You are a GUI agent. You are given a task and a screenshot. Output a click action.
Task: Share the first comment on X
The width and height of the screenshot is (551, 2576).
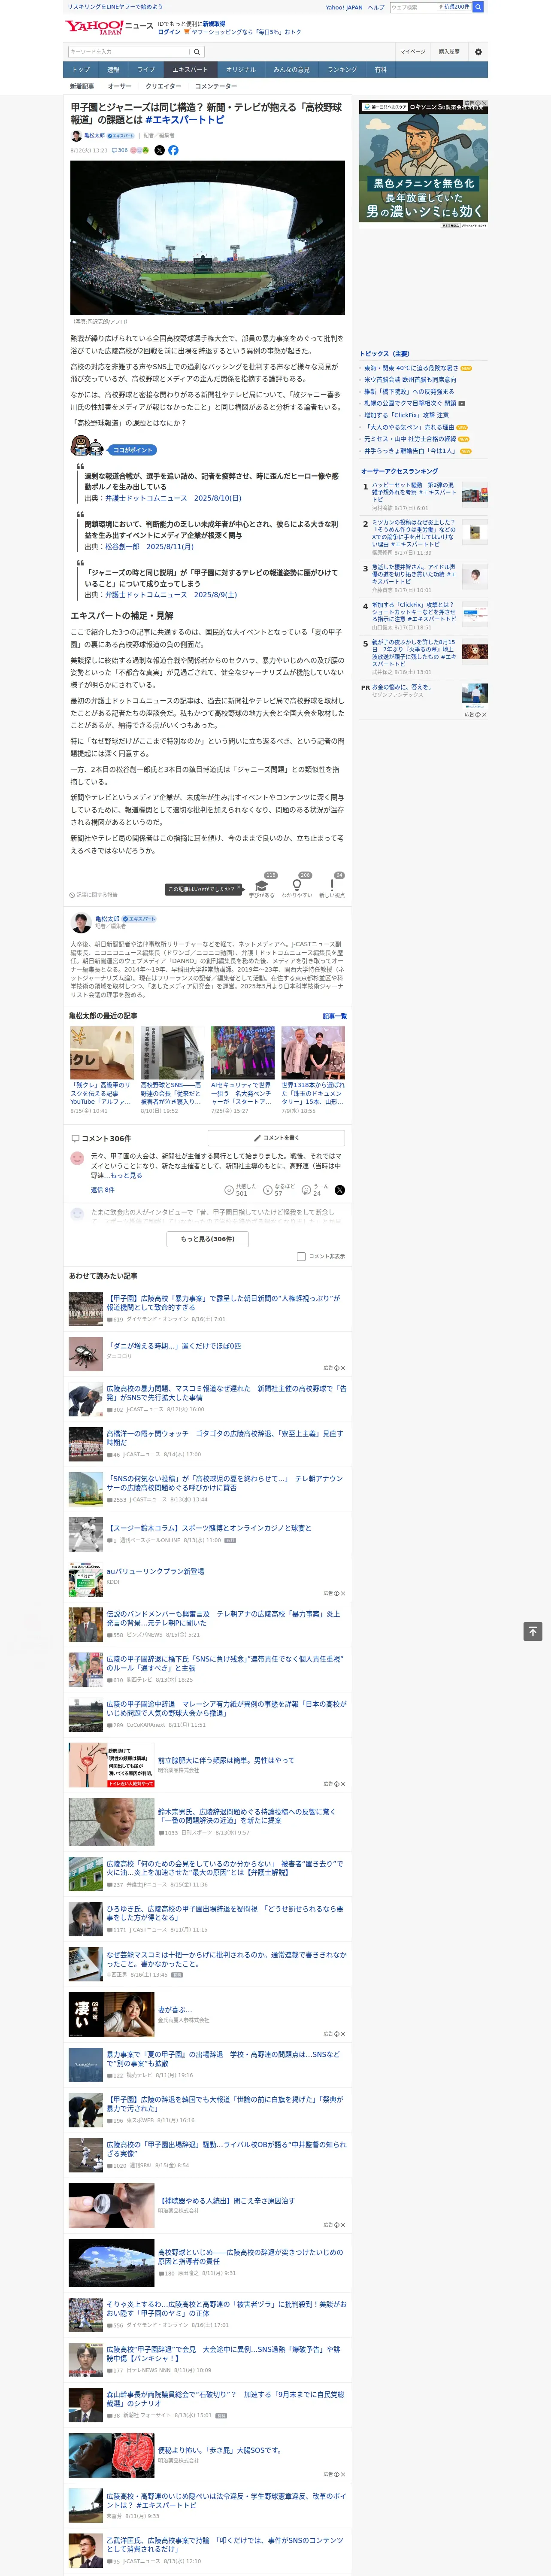(339, 1190)
